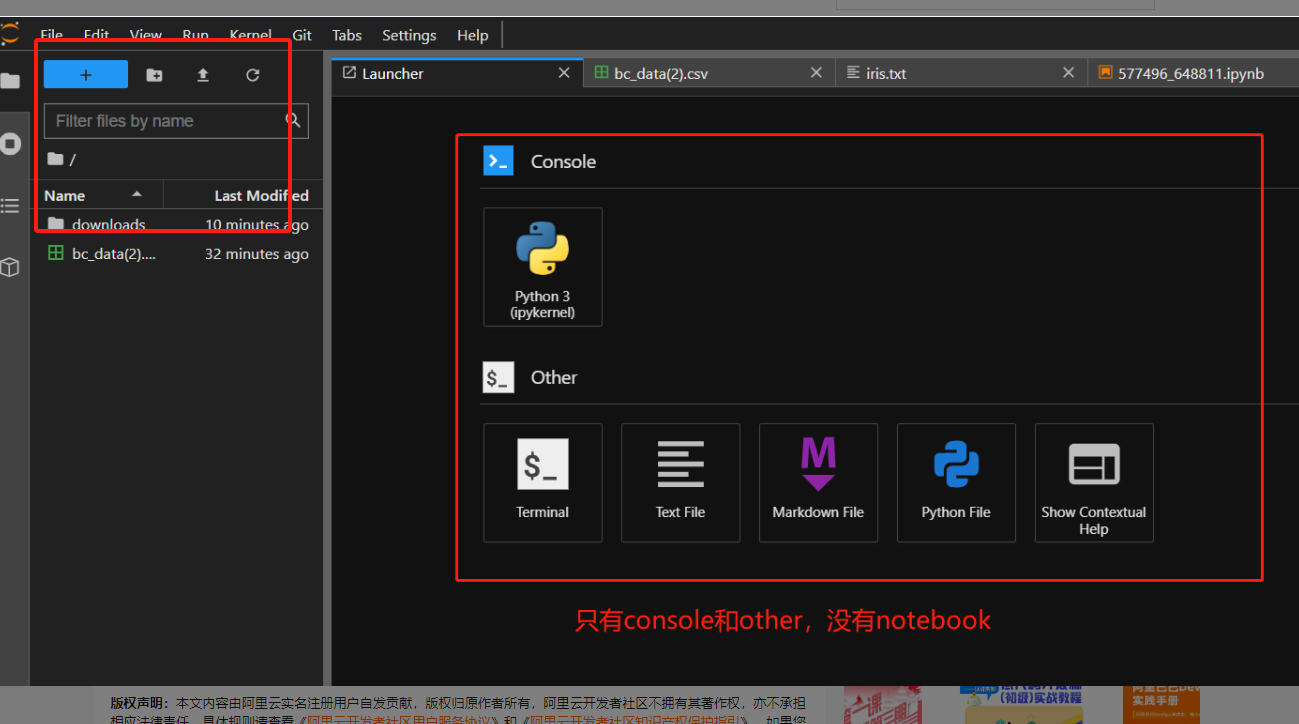Screen dimensions: 1299x724
Task: Open the View menu
Action: [x=145, y=35]
